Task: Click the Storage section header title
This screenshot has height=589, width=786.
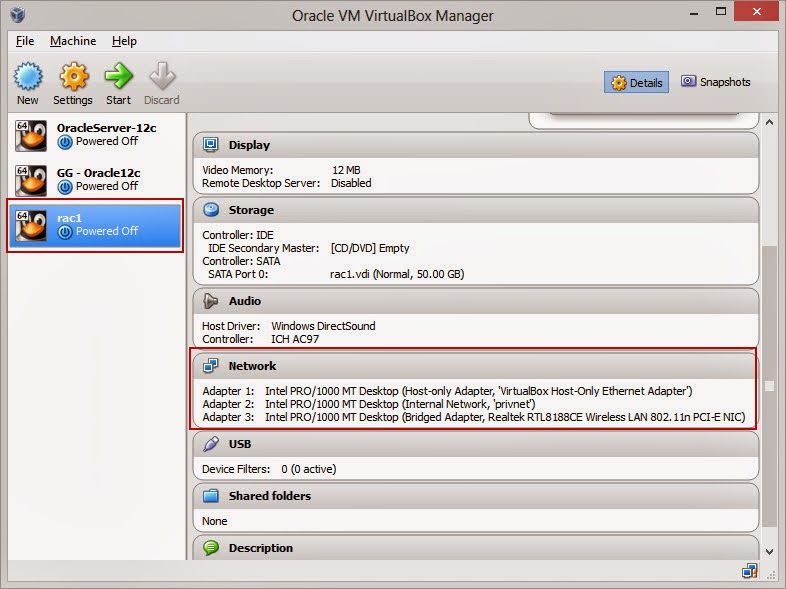Action: point(251,210)
